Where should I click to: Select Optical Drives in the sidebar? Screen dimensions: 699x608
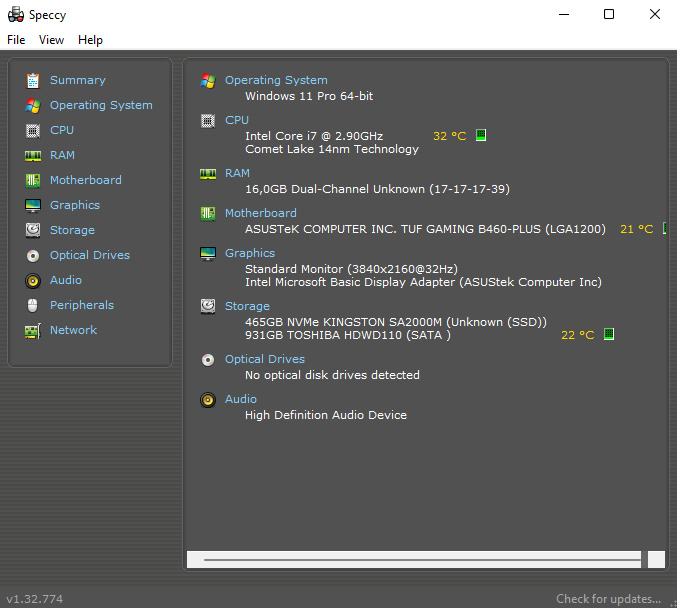coord(90,255)
